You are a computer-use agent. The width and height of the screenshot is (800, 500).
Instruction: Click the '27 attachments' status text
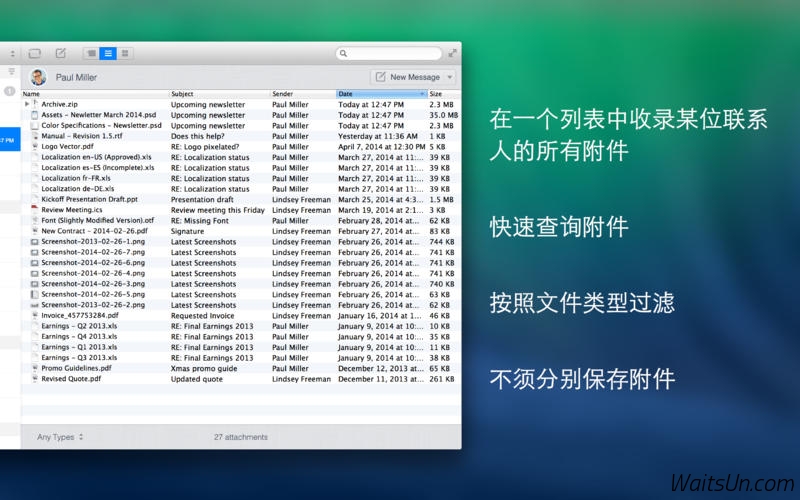coord(241,437)
